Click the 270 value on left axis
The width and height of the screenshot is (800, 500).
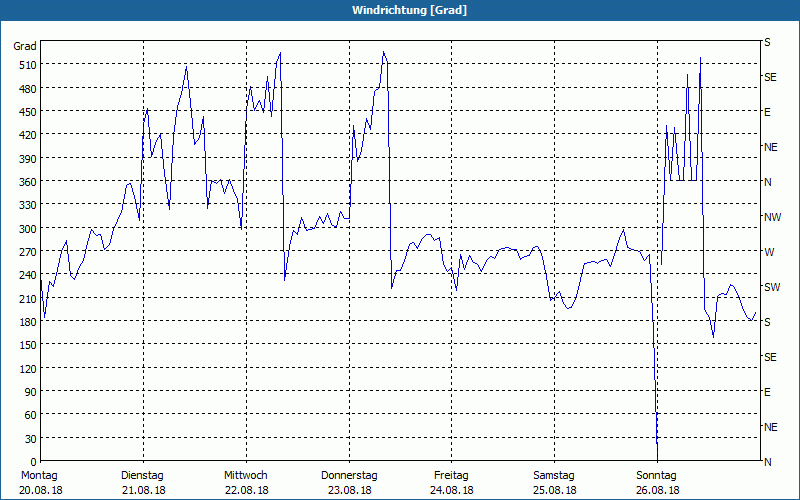pyautogui.click(x=28, y=252)
